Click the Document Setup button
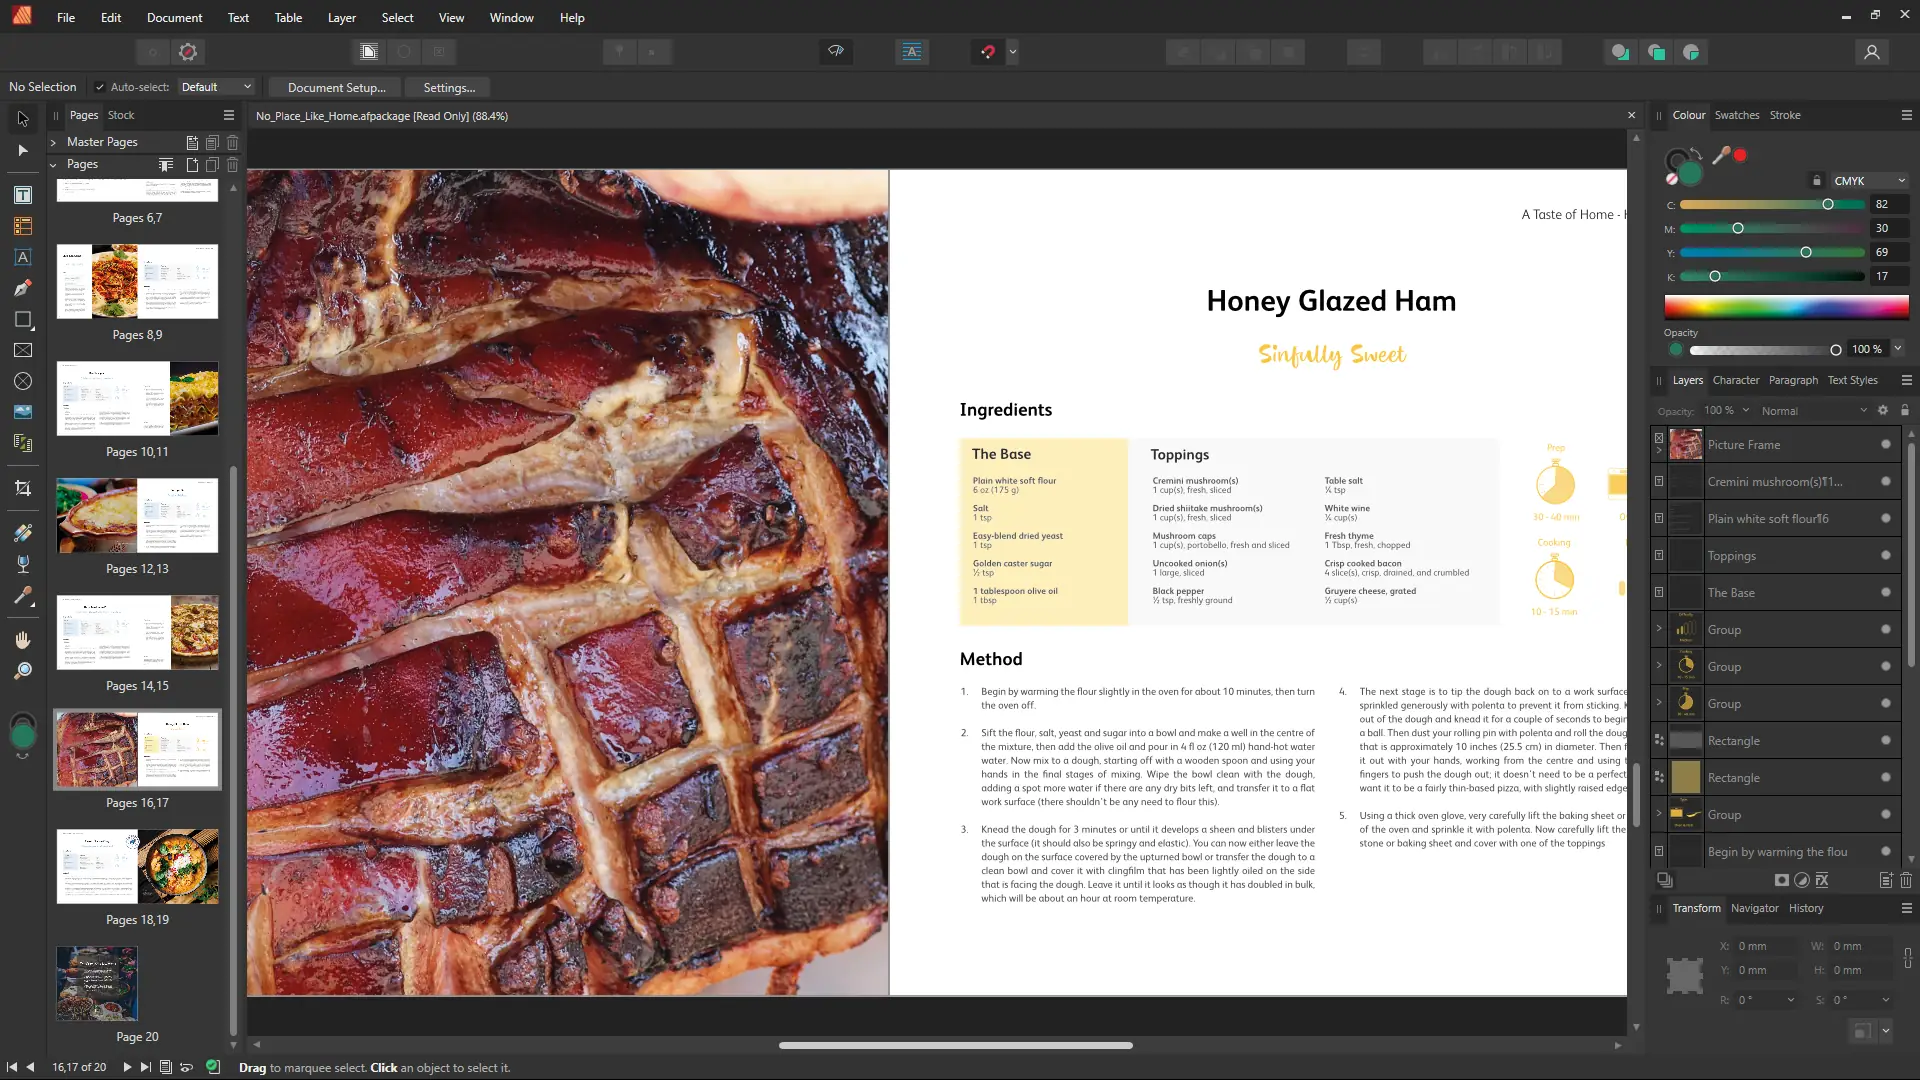 [x=336, y=88]
